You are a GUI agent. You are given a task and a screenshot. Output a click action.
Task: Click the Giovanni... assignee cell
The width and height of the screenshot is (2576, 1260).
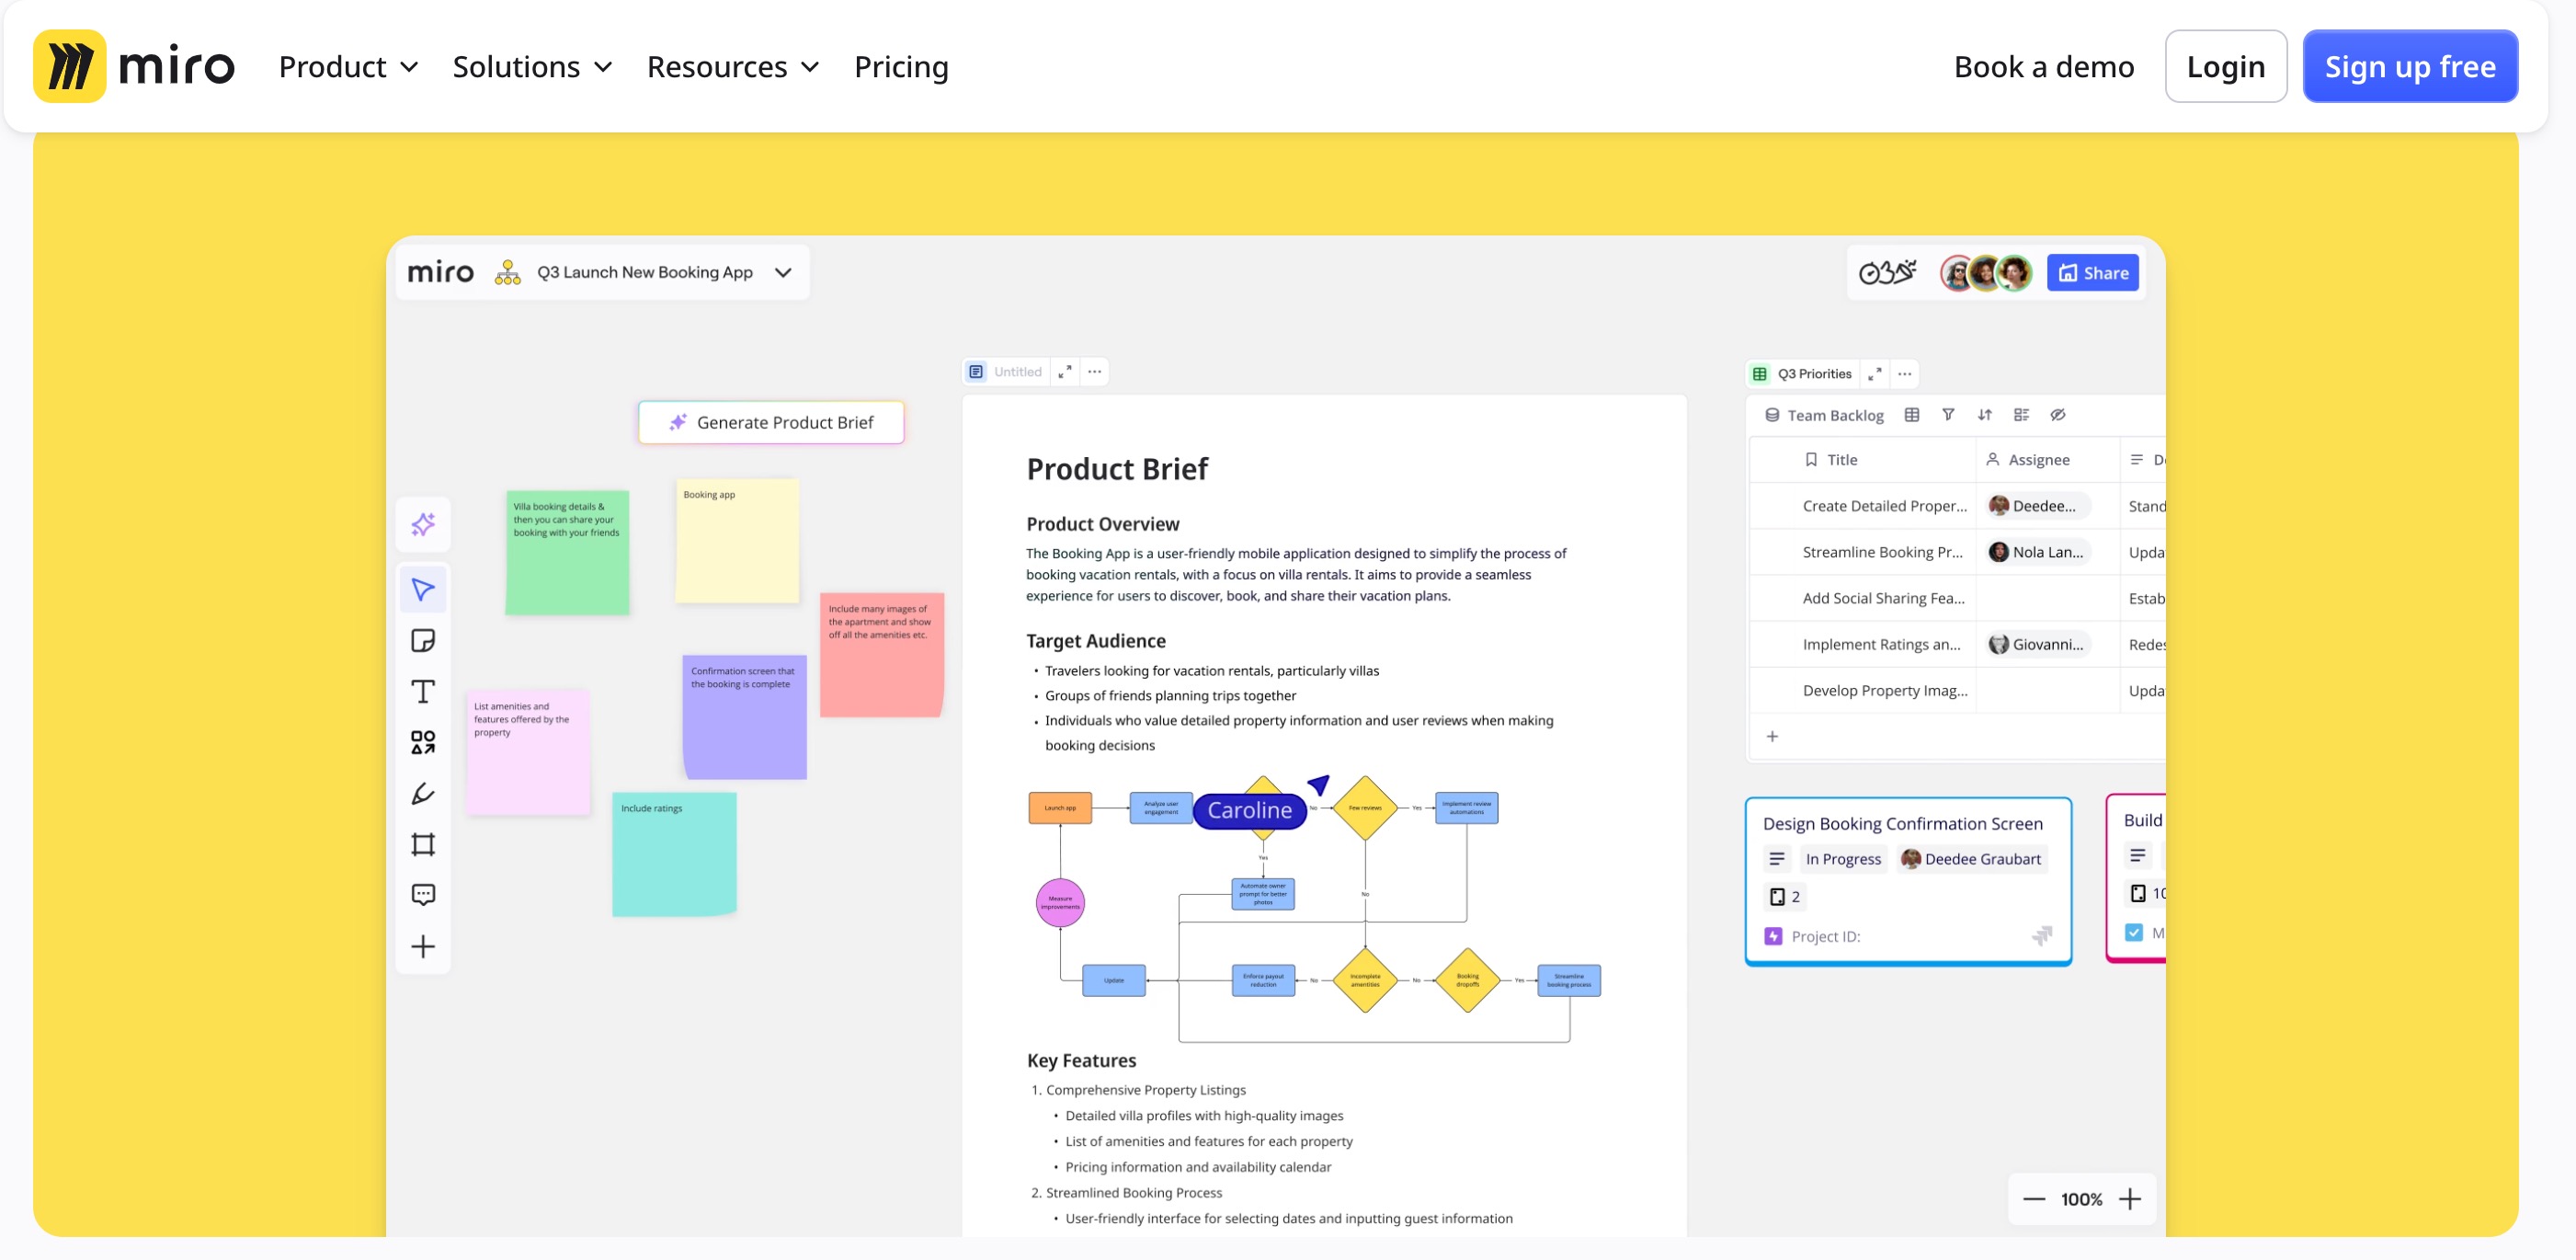point(2037,644)
